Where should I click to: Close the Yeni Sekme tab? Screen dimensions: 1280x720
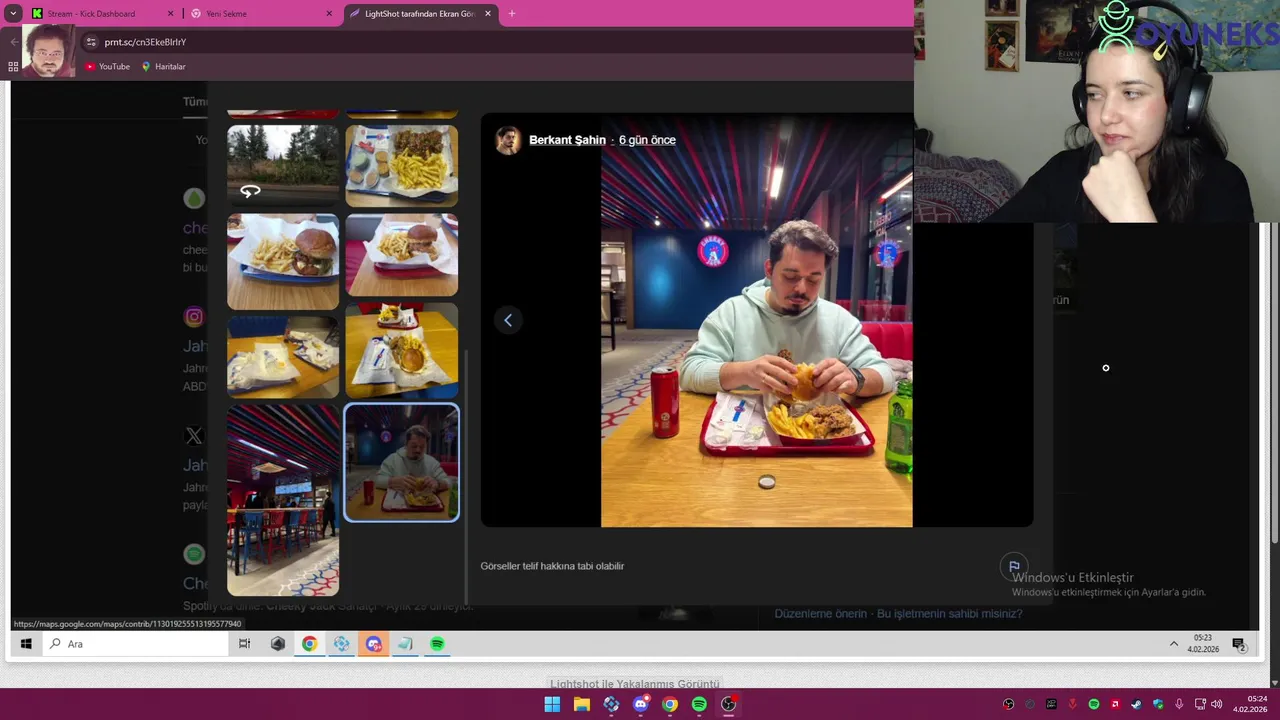pos(329,14)
